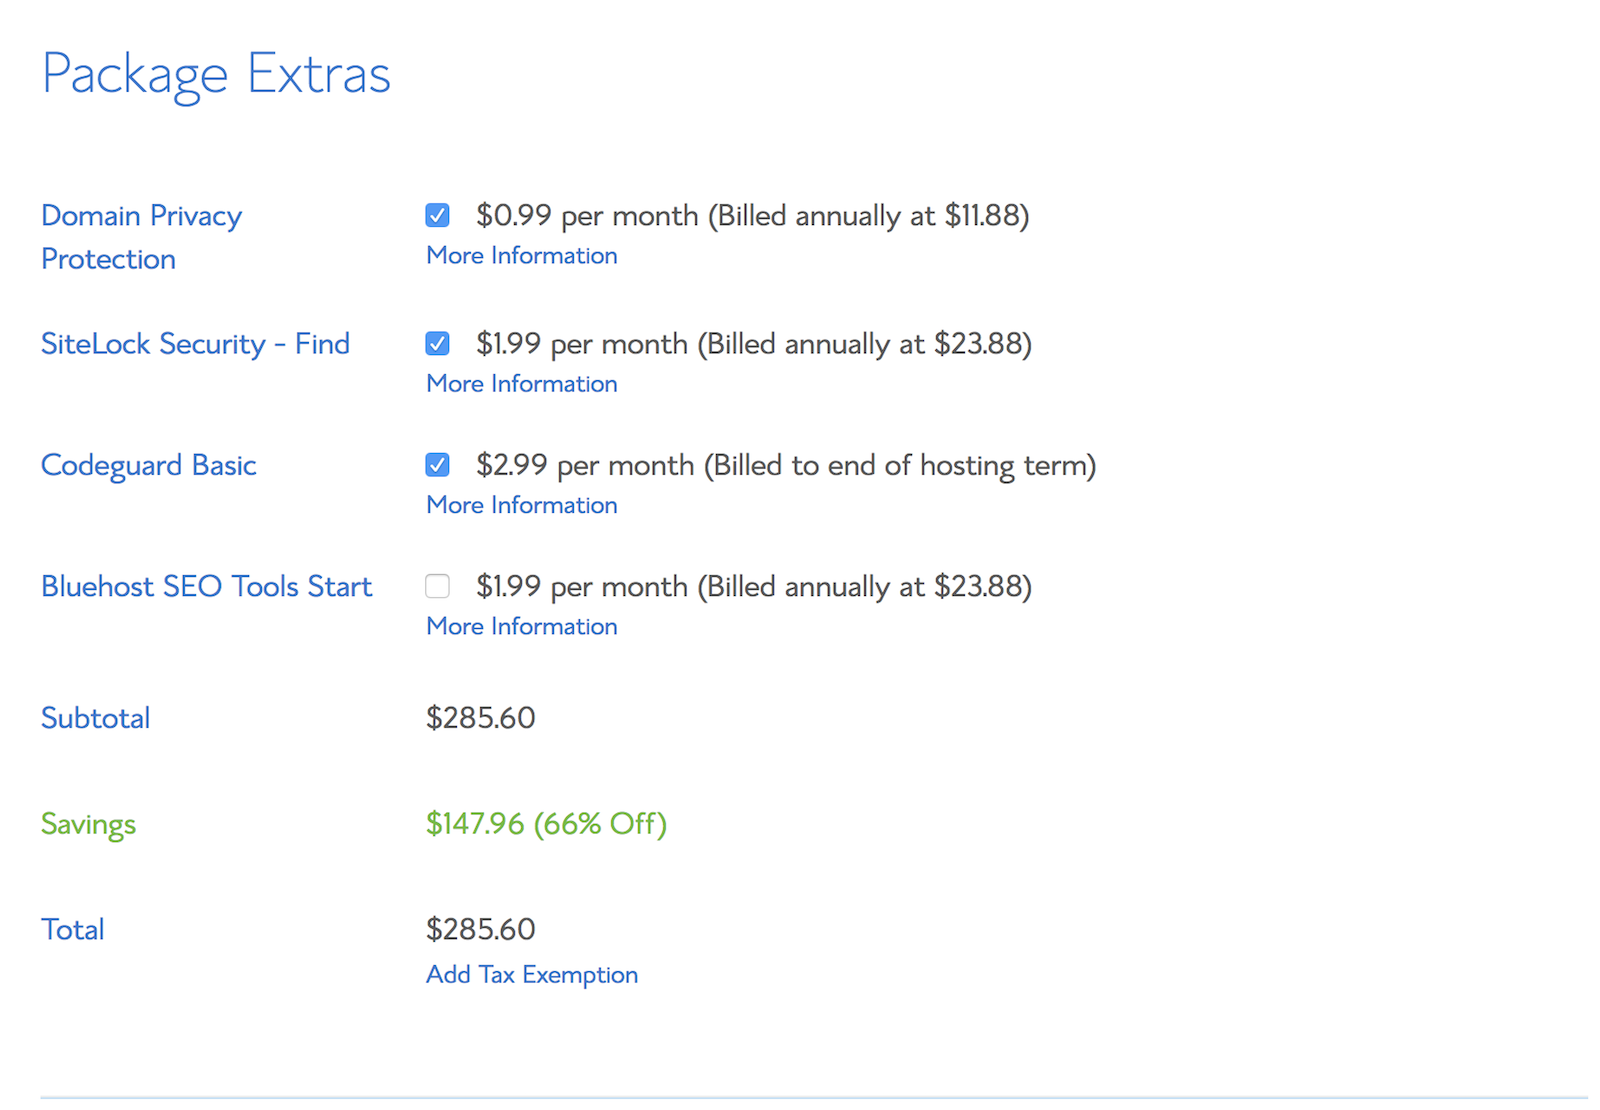The height and width of the screenshot is (1110, 1600).
Task: Open More Information for Domain Privacy Protection
Action: click(x=521, y=256)
